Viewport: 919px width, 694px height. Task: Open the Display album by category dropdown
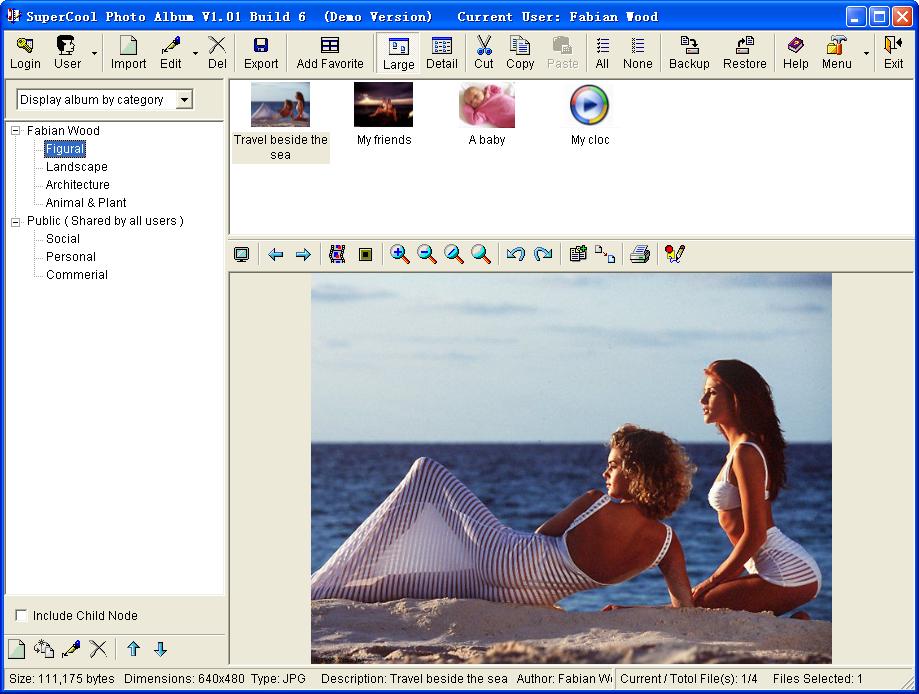point(184,100)
